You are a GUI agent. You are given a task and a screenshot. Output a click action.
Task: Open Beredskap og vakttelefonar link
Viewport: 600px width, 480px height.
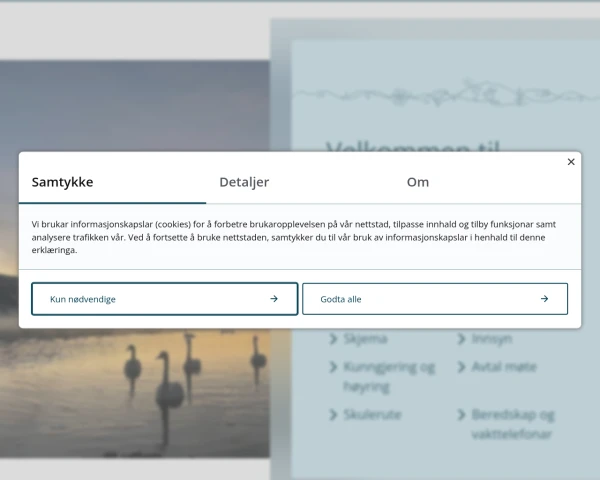513,424
